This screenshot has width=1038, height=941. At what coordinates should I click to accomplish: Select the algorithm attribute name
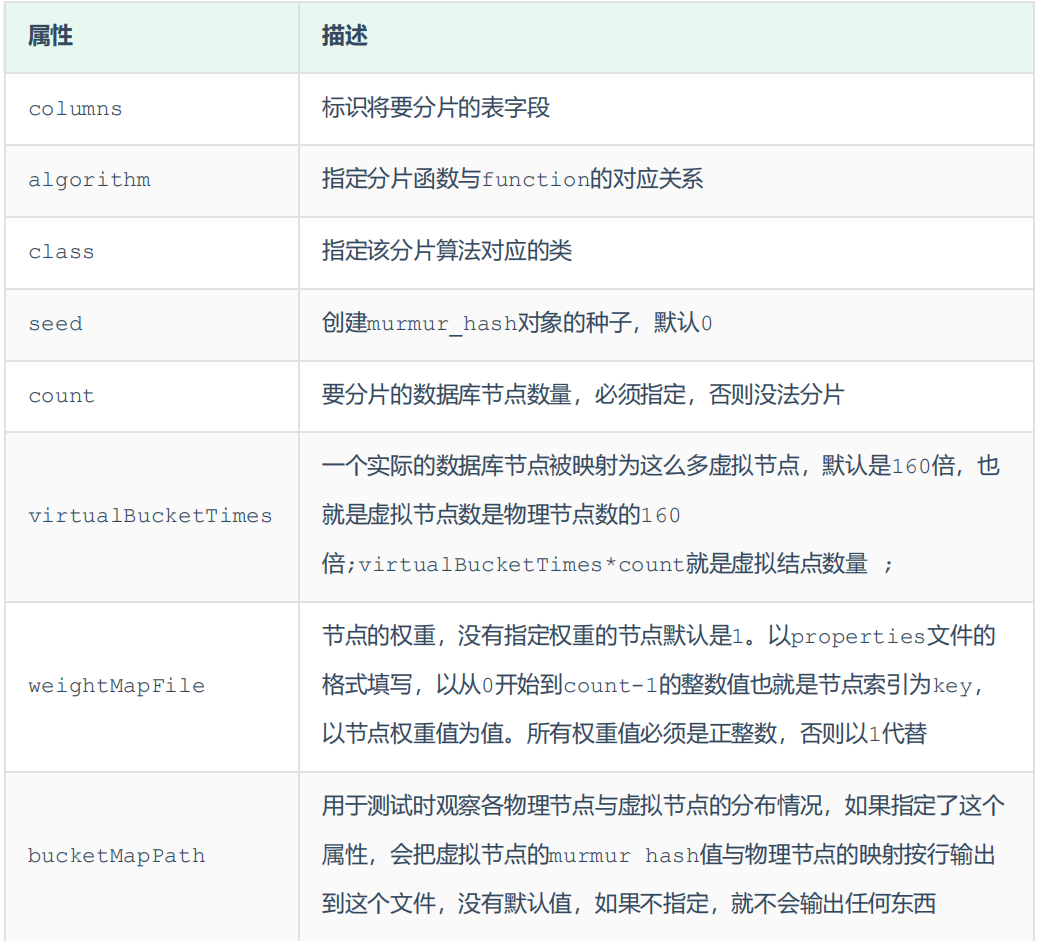click(x=89, y=181)
